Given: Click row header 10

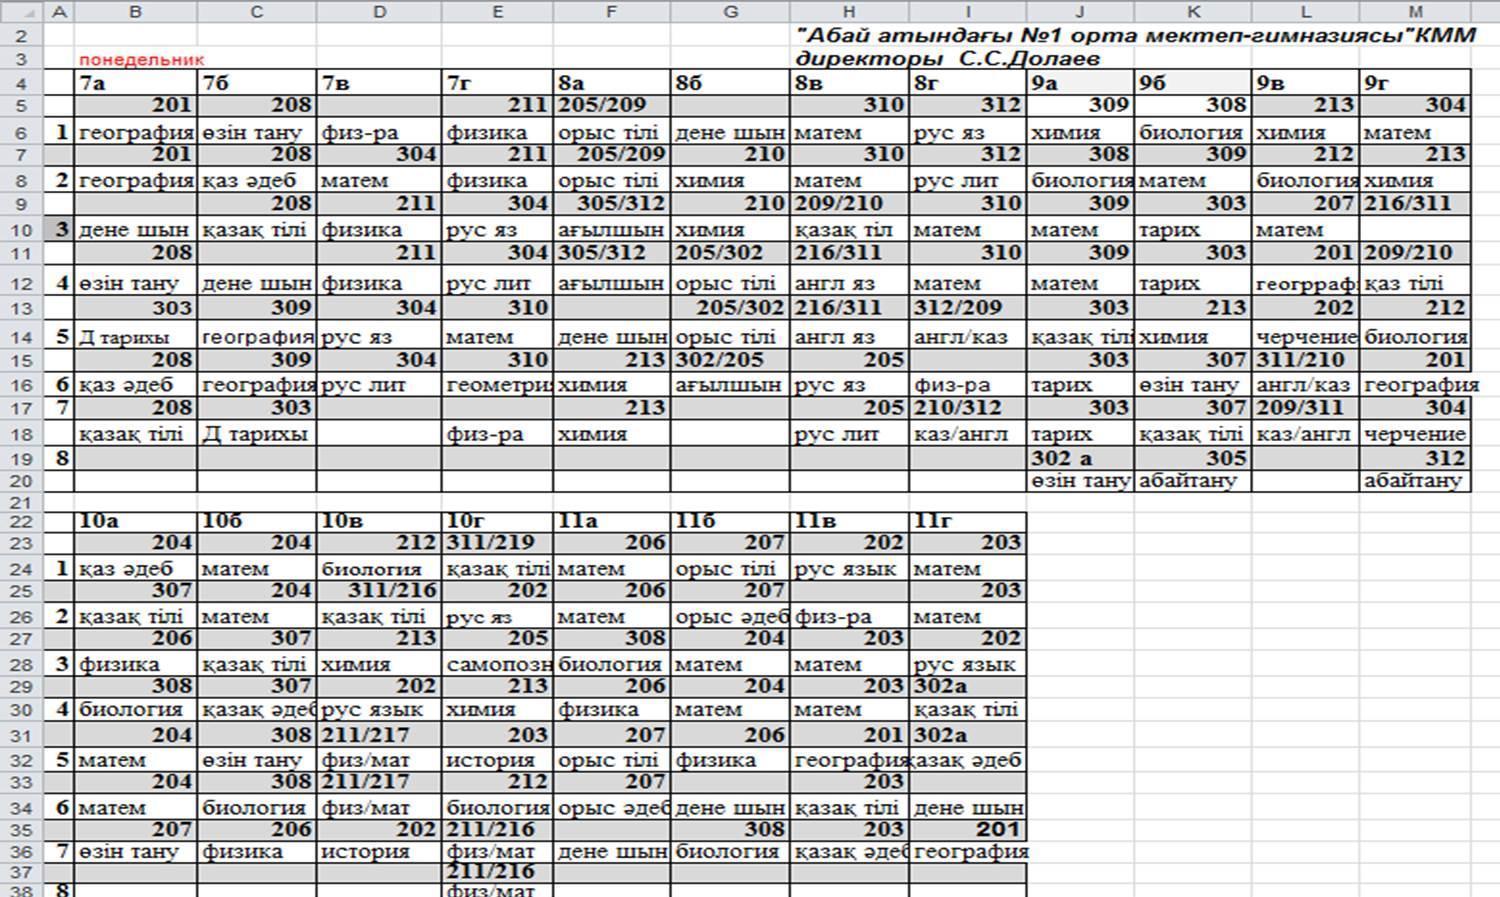Looking at the screenshot, I should 23,229.
